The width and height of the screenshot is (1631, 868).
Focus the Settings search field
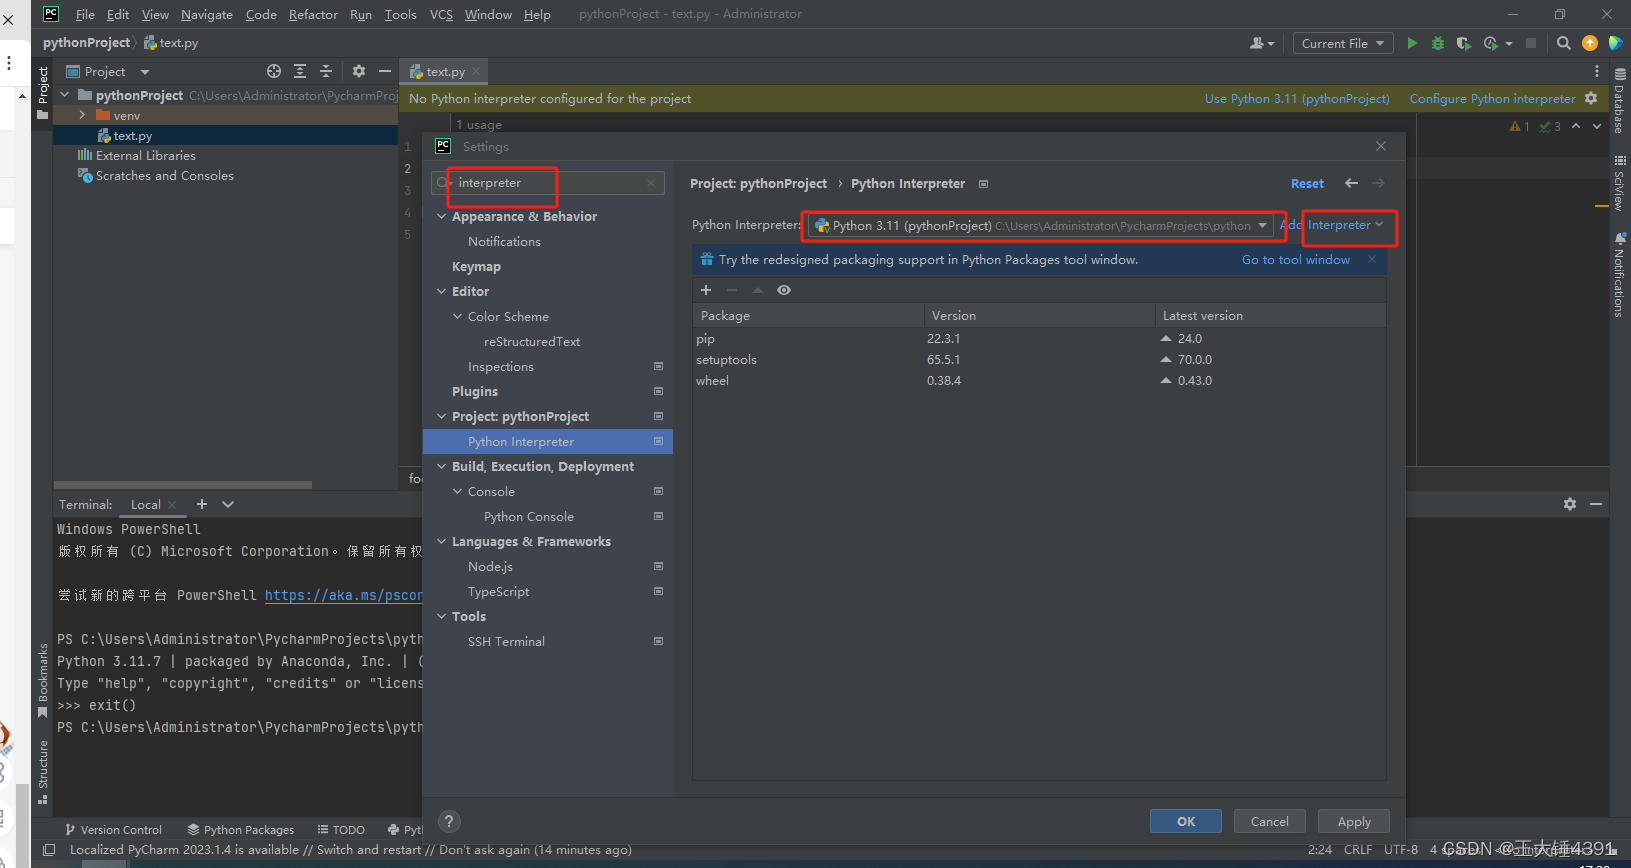(547, 183)
